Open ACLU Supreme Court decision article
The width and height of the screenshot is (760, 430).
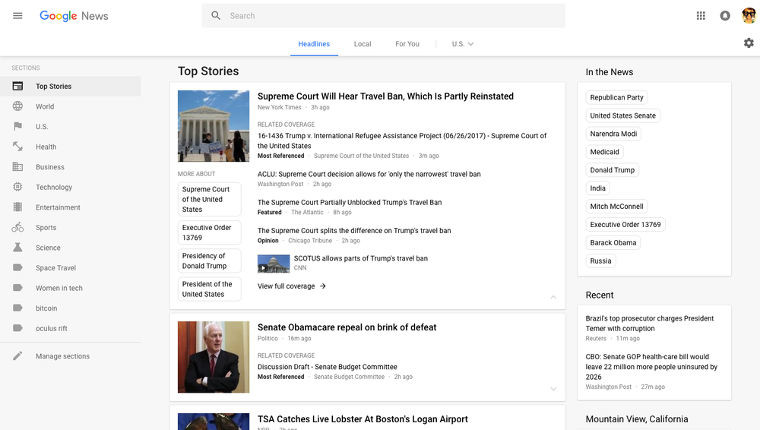click(369, 174)
